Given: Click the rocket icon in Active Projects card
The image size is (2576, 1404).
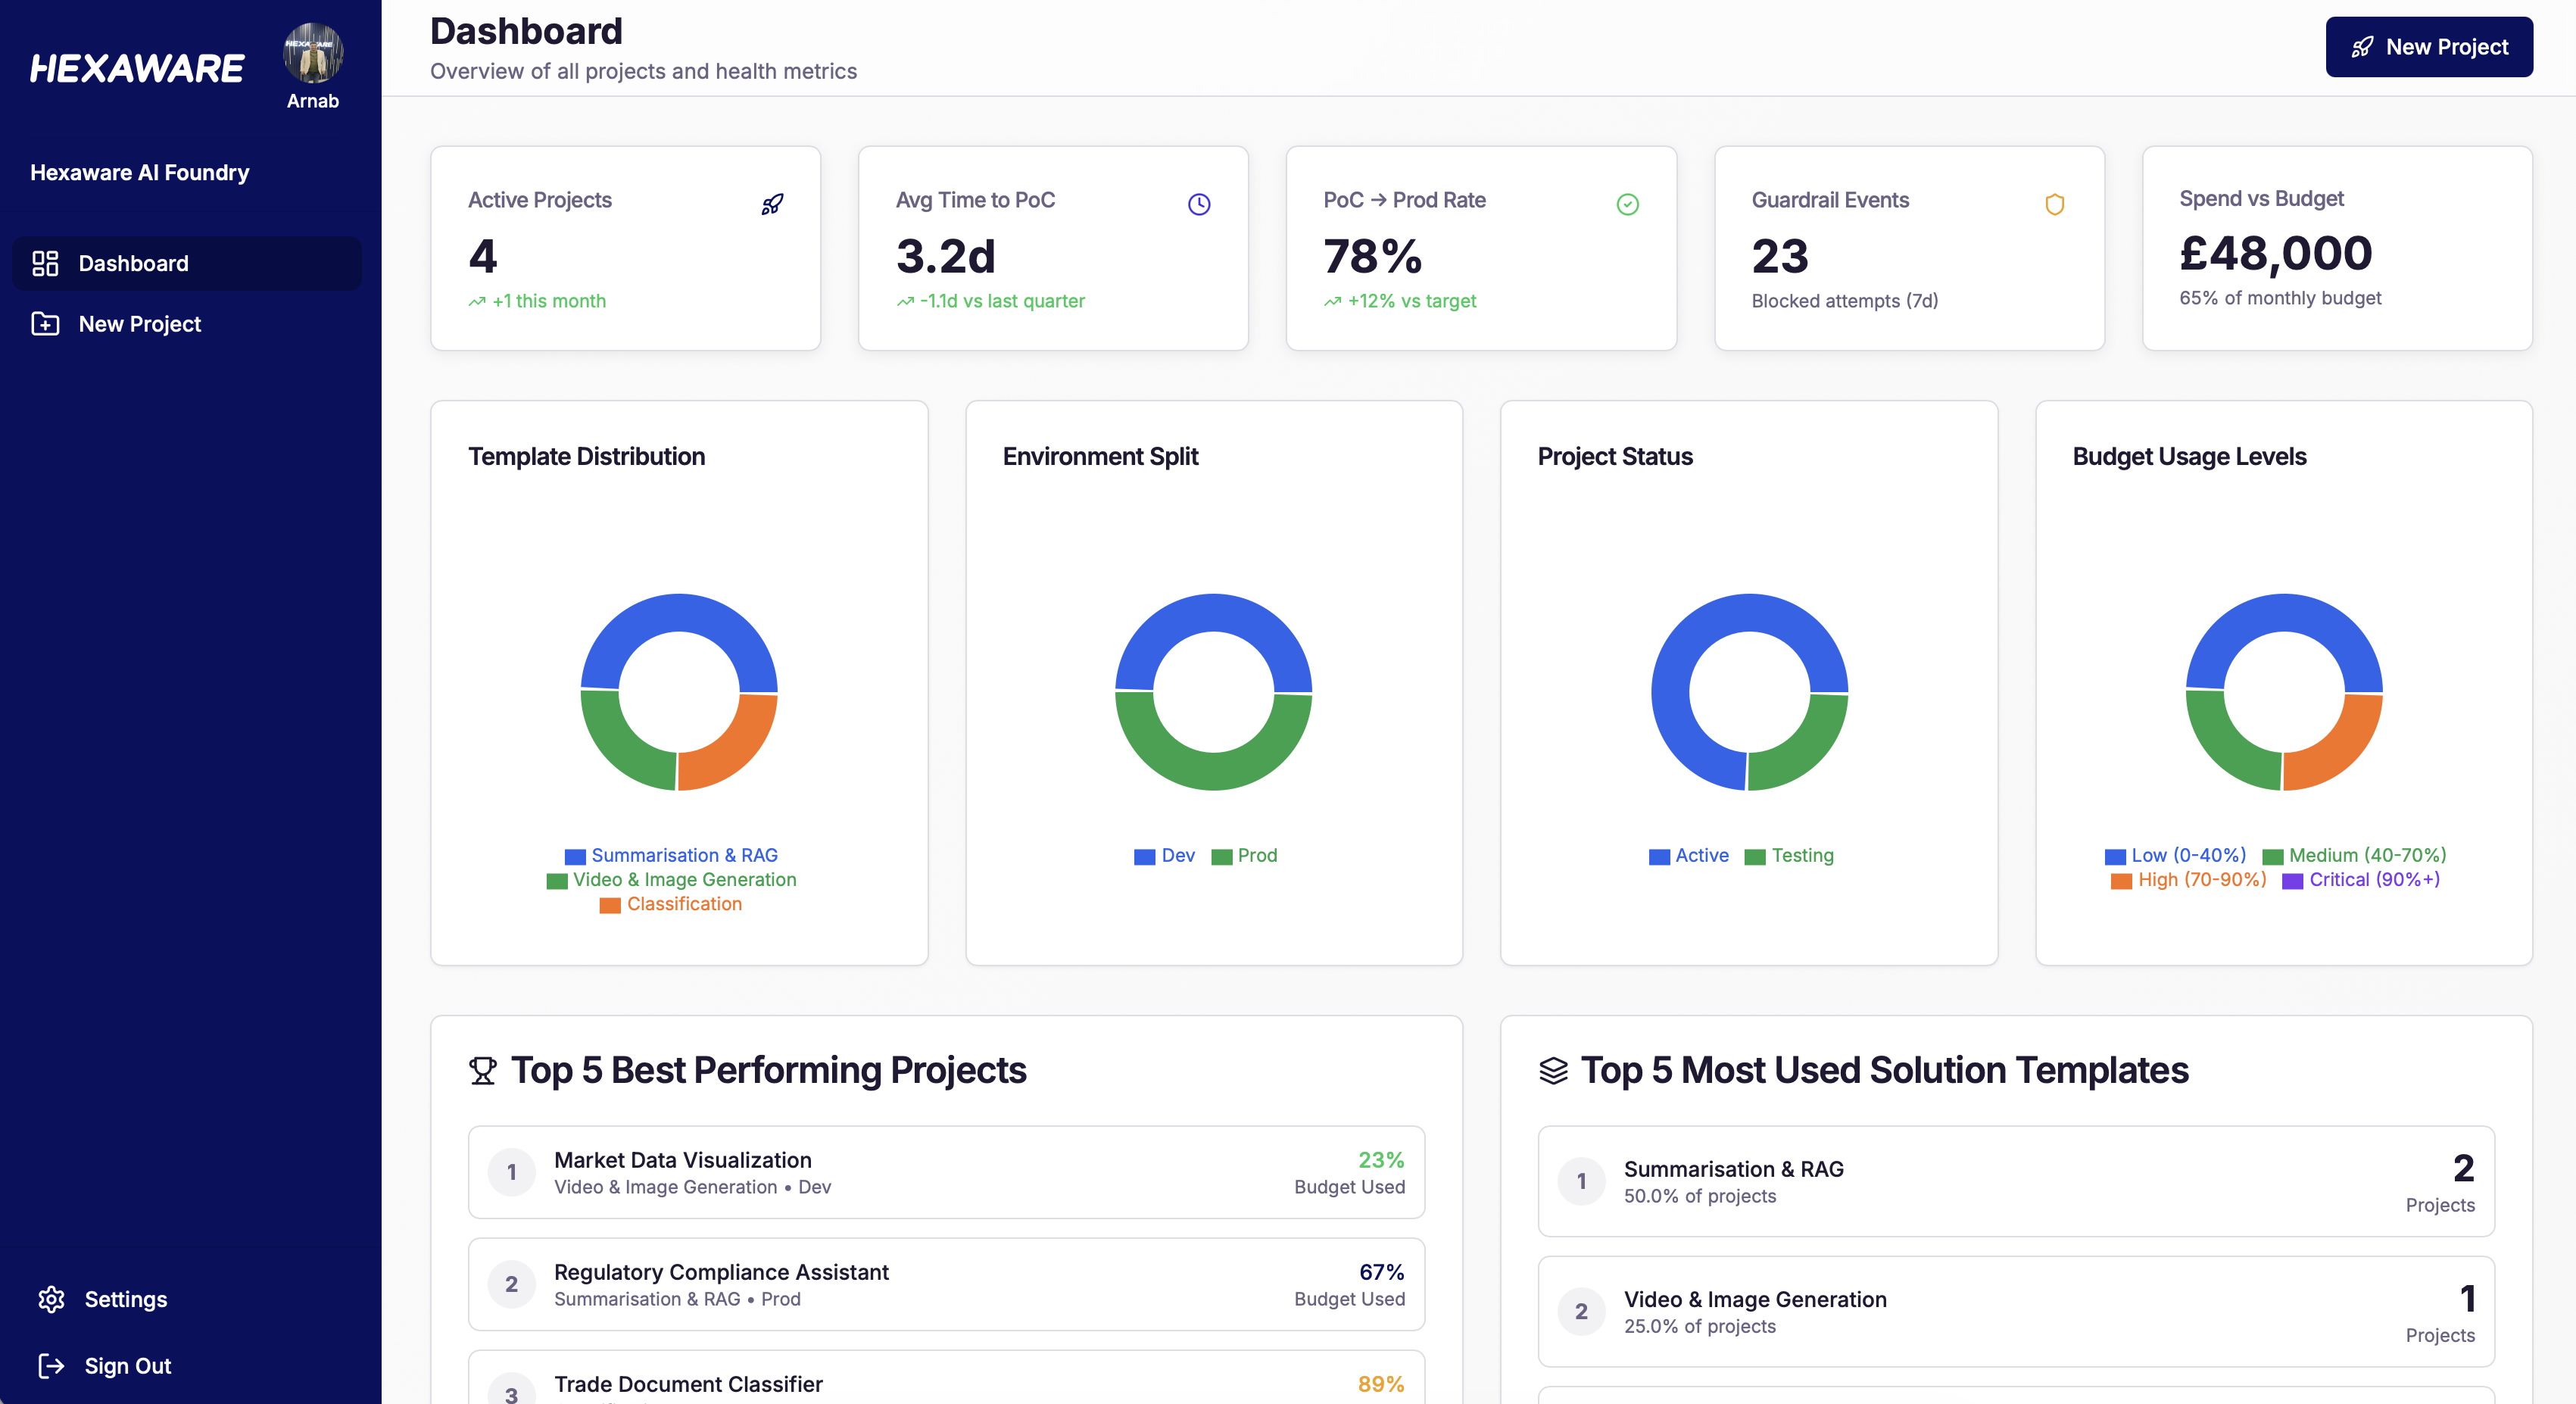Looking at the screenshot, I should (x=772, y=204).
